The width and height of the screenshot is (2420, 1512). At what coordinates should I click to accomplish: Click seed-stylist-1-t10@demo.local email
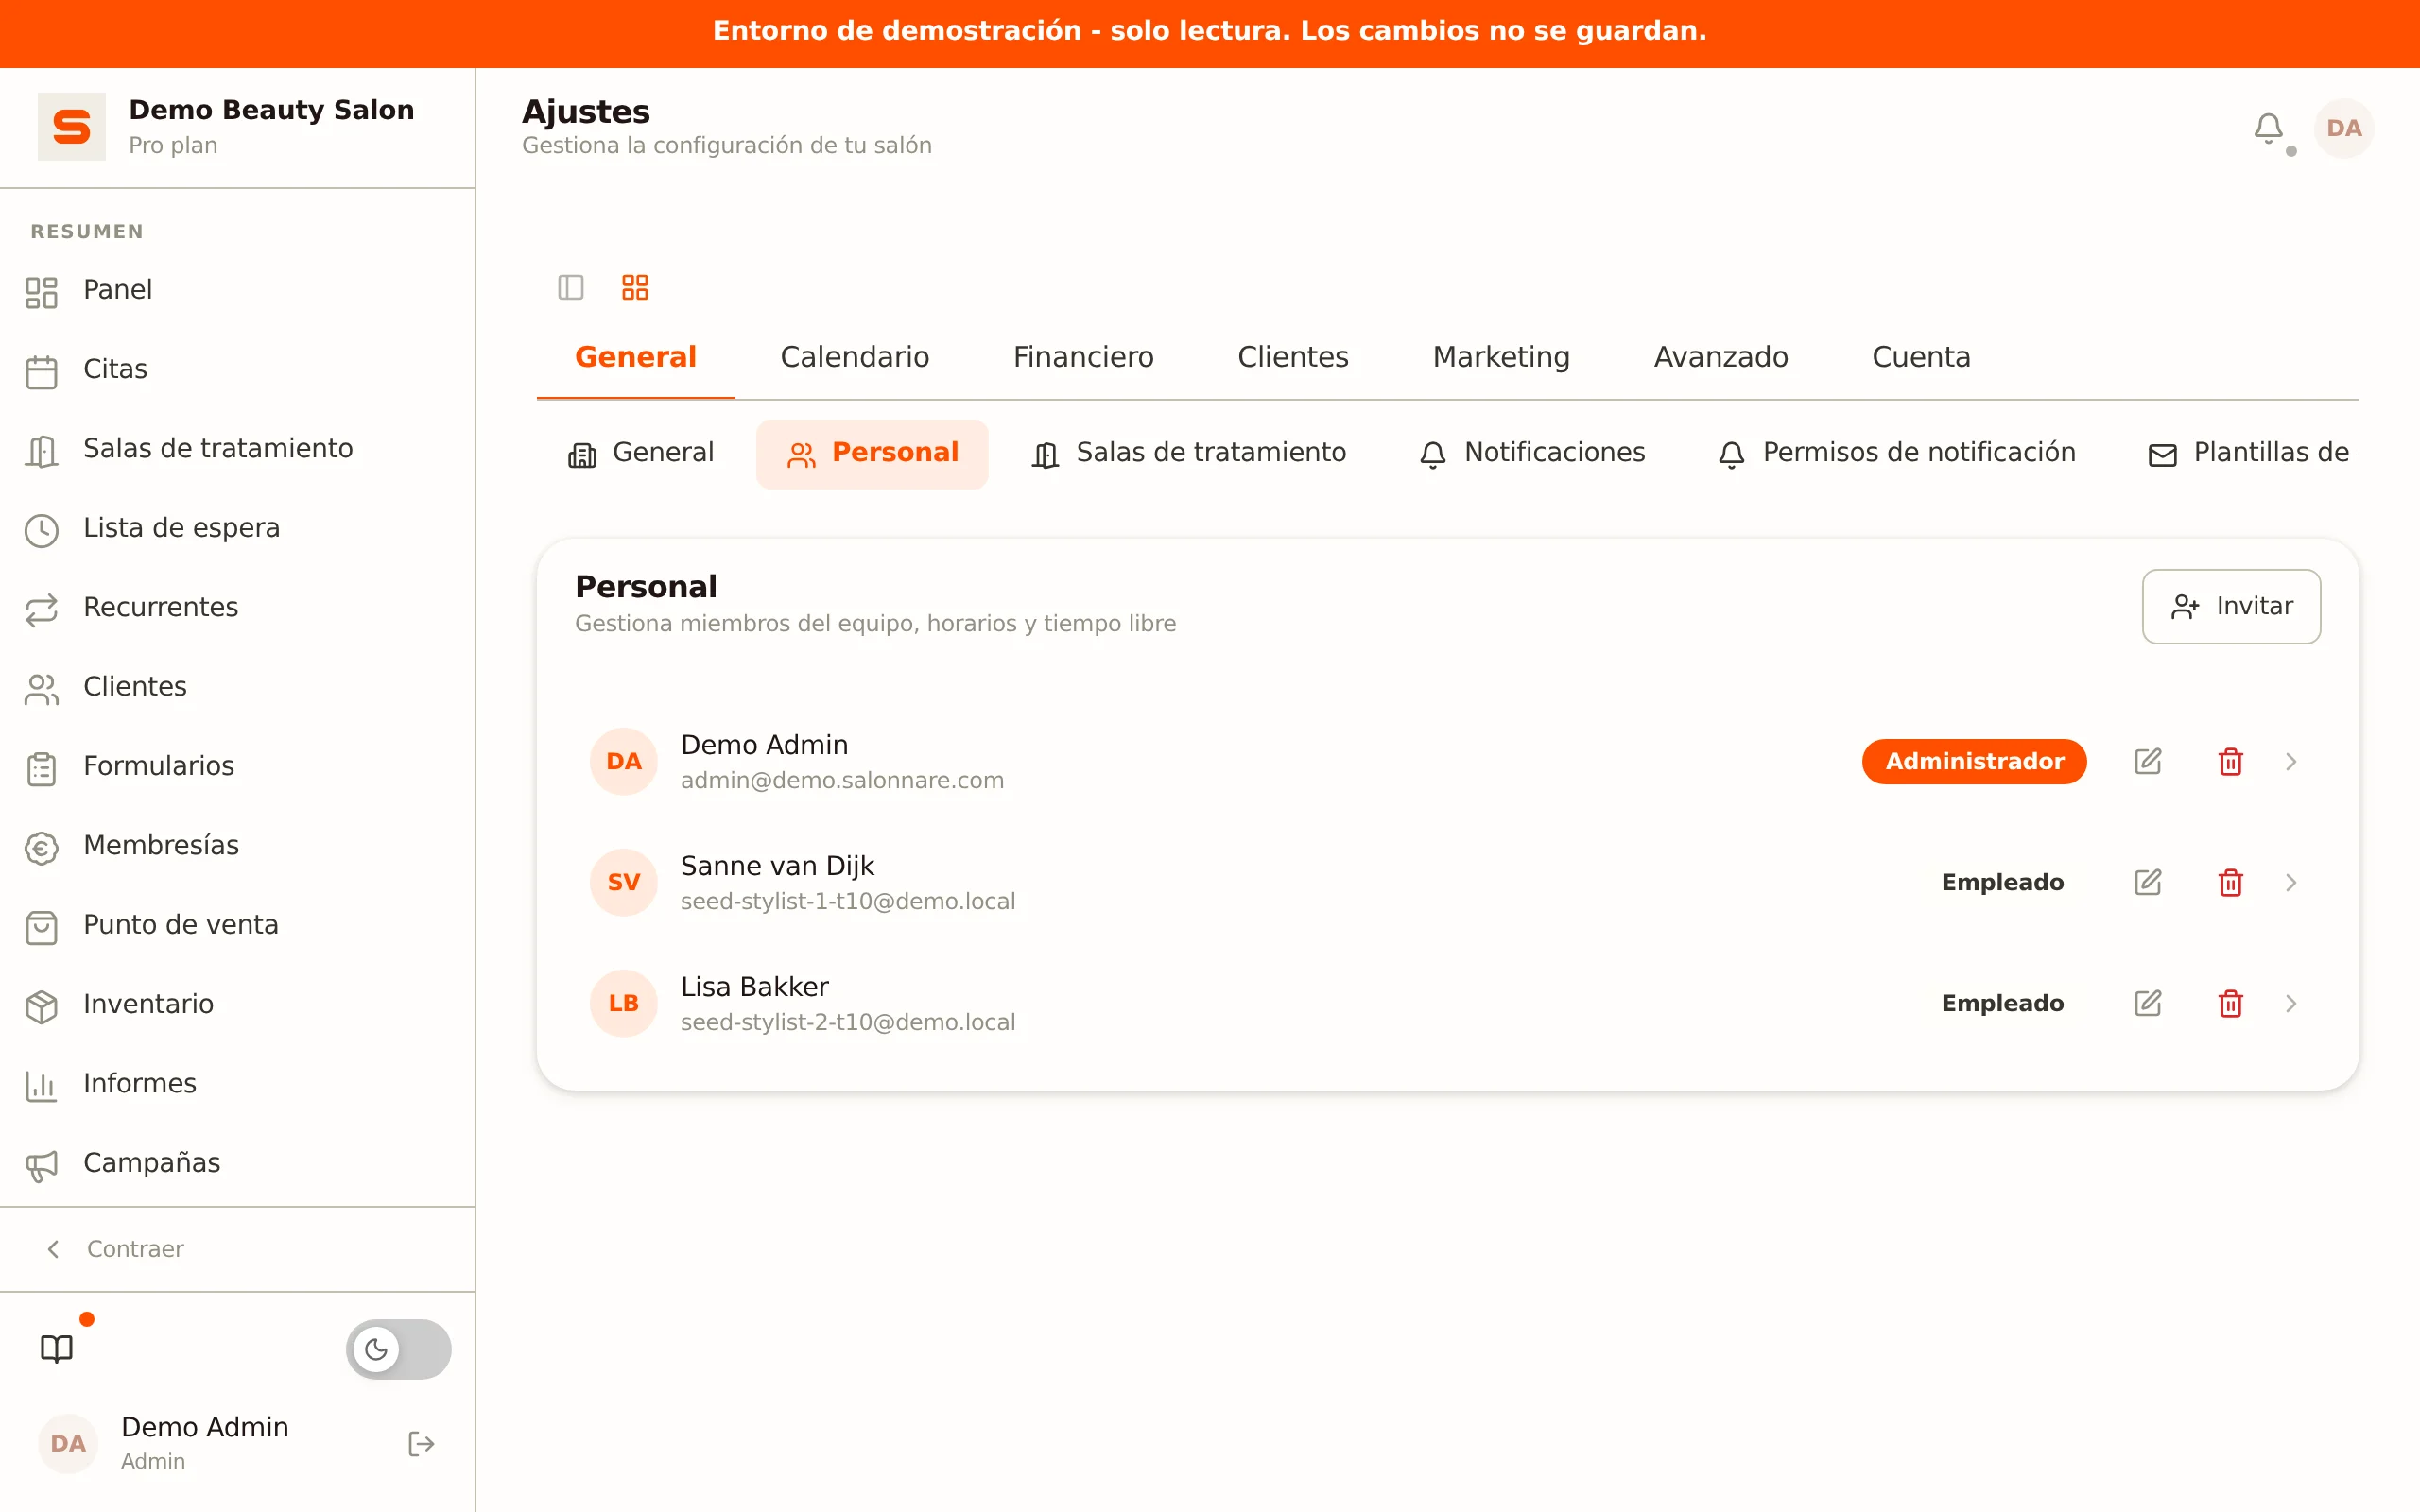click(x=848, y=902)
